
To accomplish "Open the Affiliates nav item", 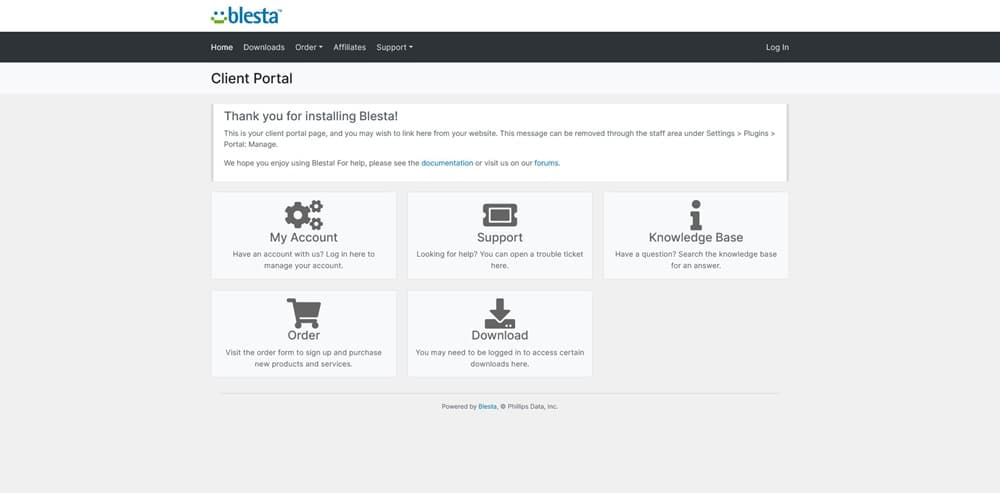I will 350,47.
